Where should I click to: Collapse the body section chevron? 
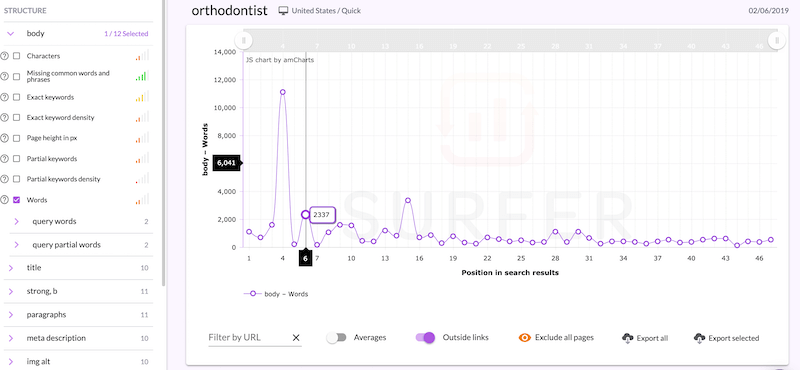(10, 34)
